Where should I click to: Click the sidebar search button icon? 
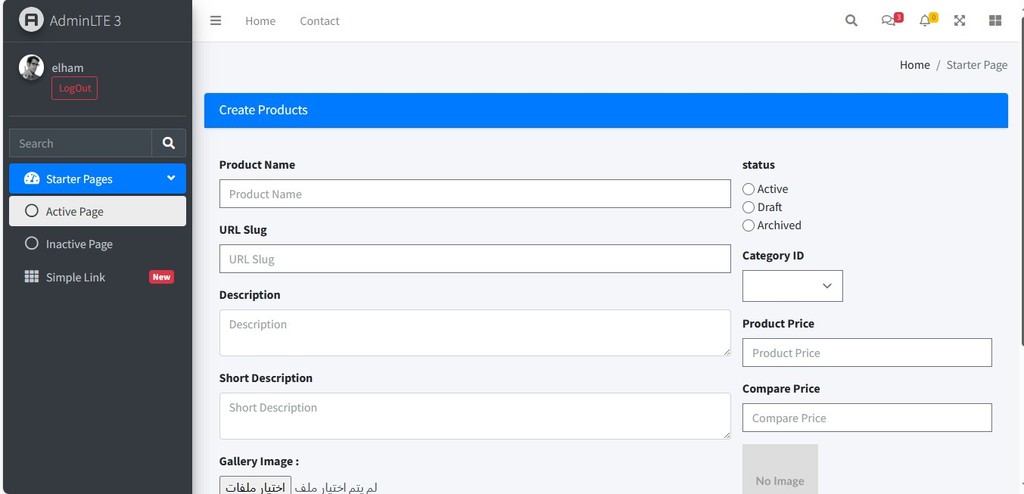[x=168, y=143]
